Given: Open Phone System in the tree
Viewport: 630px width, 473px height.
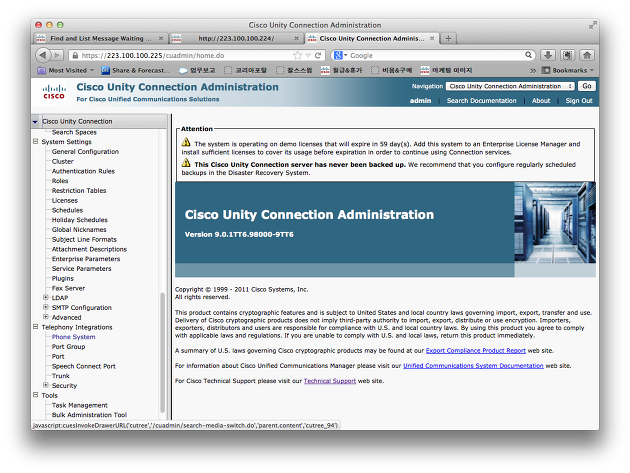Looking at the screenshot, I should 74,337.
